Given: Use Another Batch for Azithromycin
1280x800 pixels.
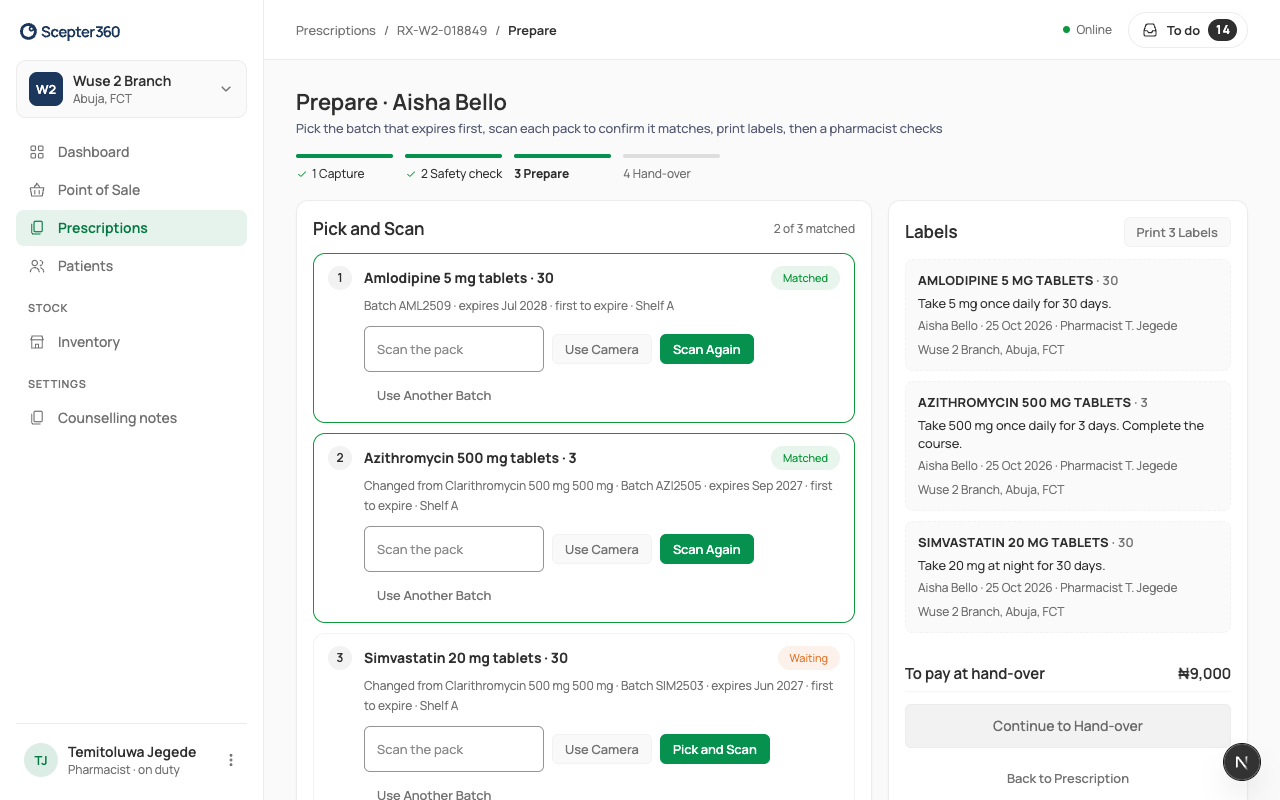Looking at the screenshot, I should pos(434,595).
